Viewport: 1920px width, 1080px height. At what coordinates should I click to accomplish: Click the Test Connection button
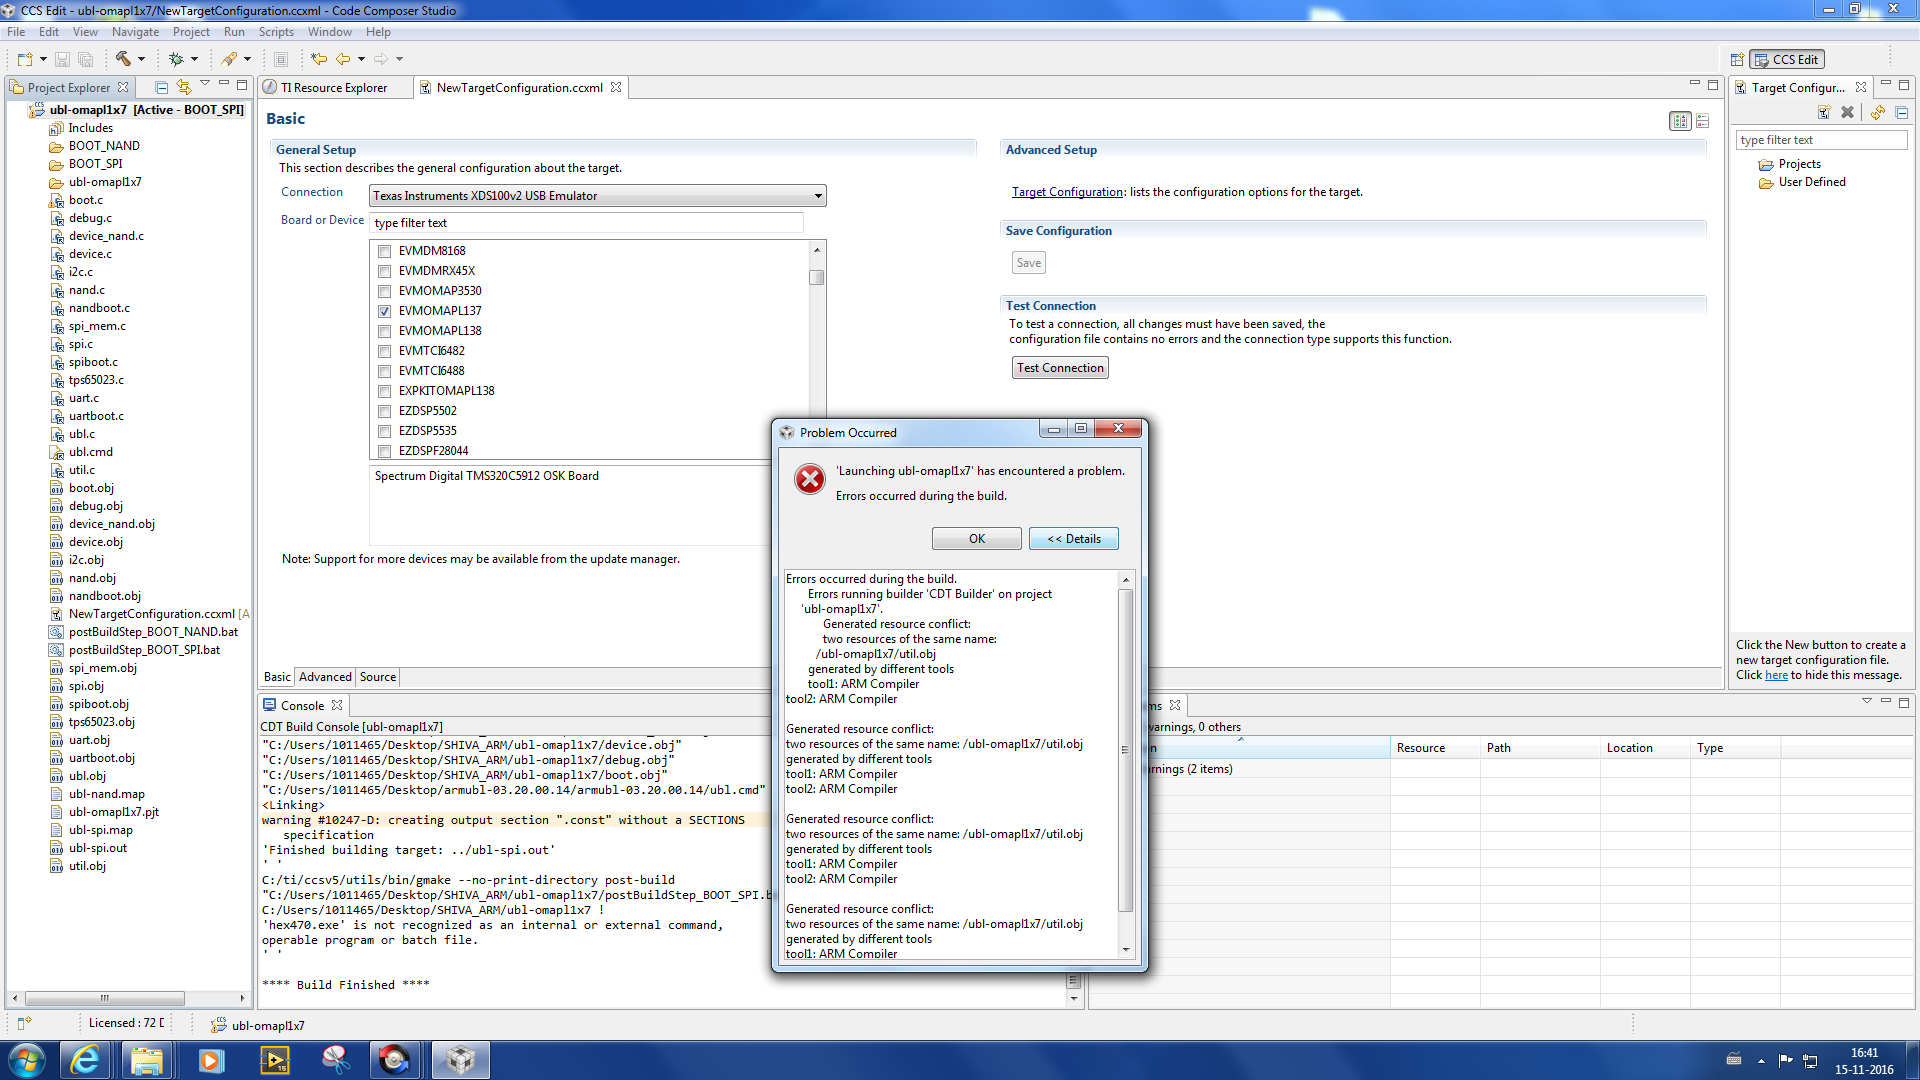1060,368
